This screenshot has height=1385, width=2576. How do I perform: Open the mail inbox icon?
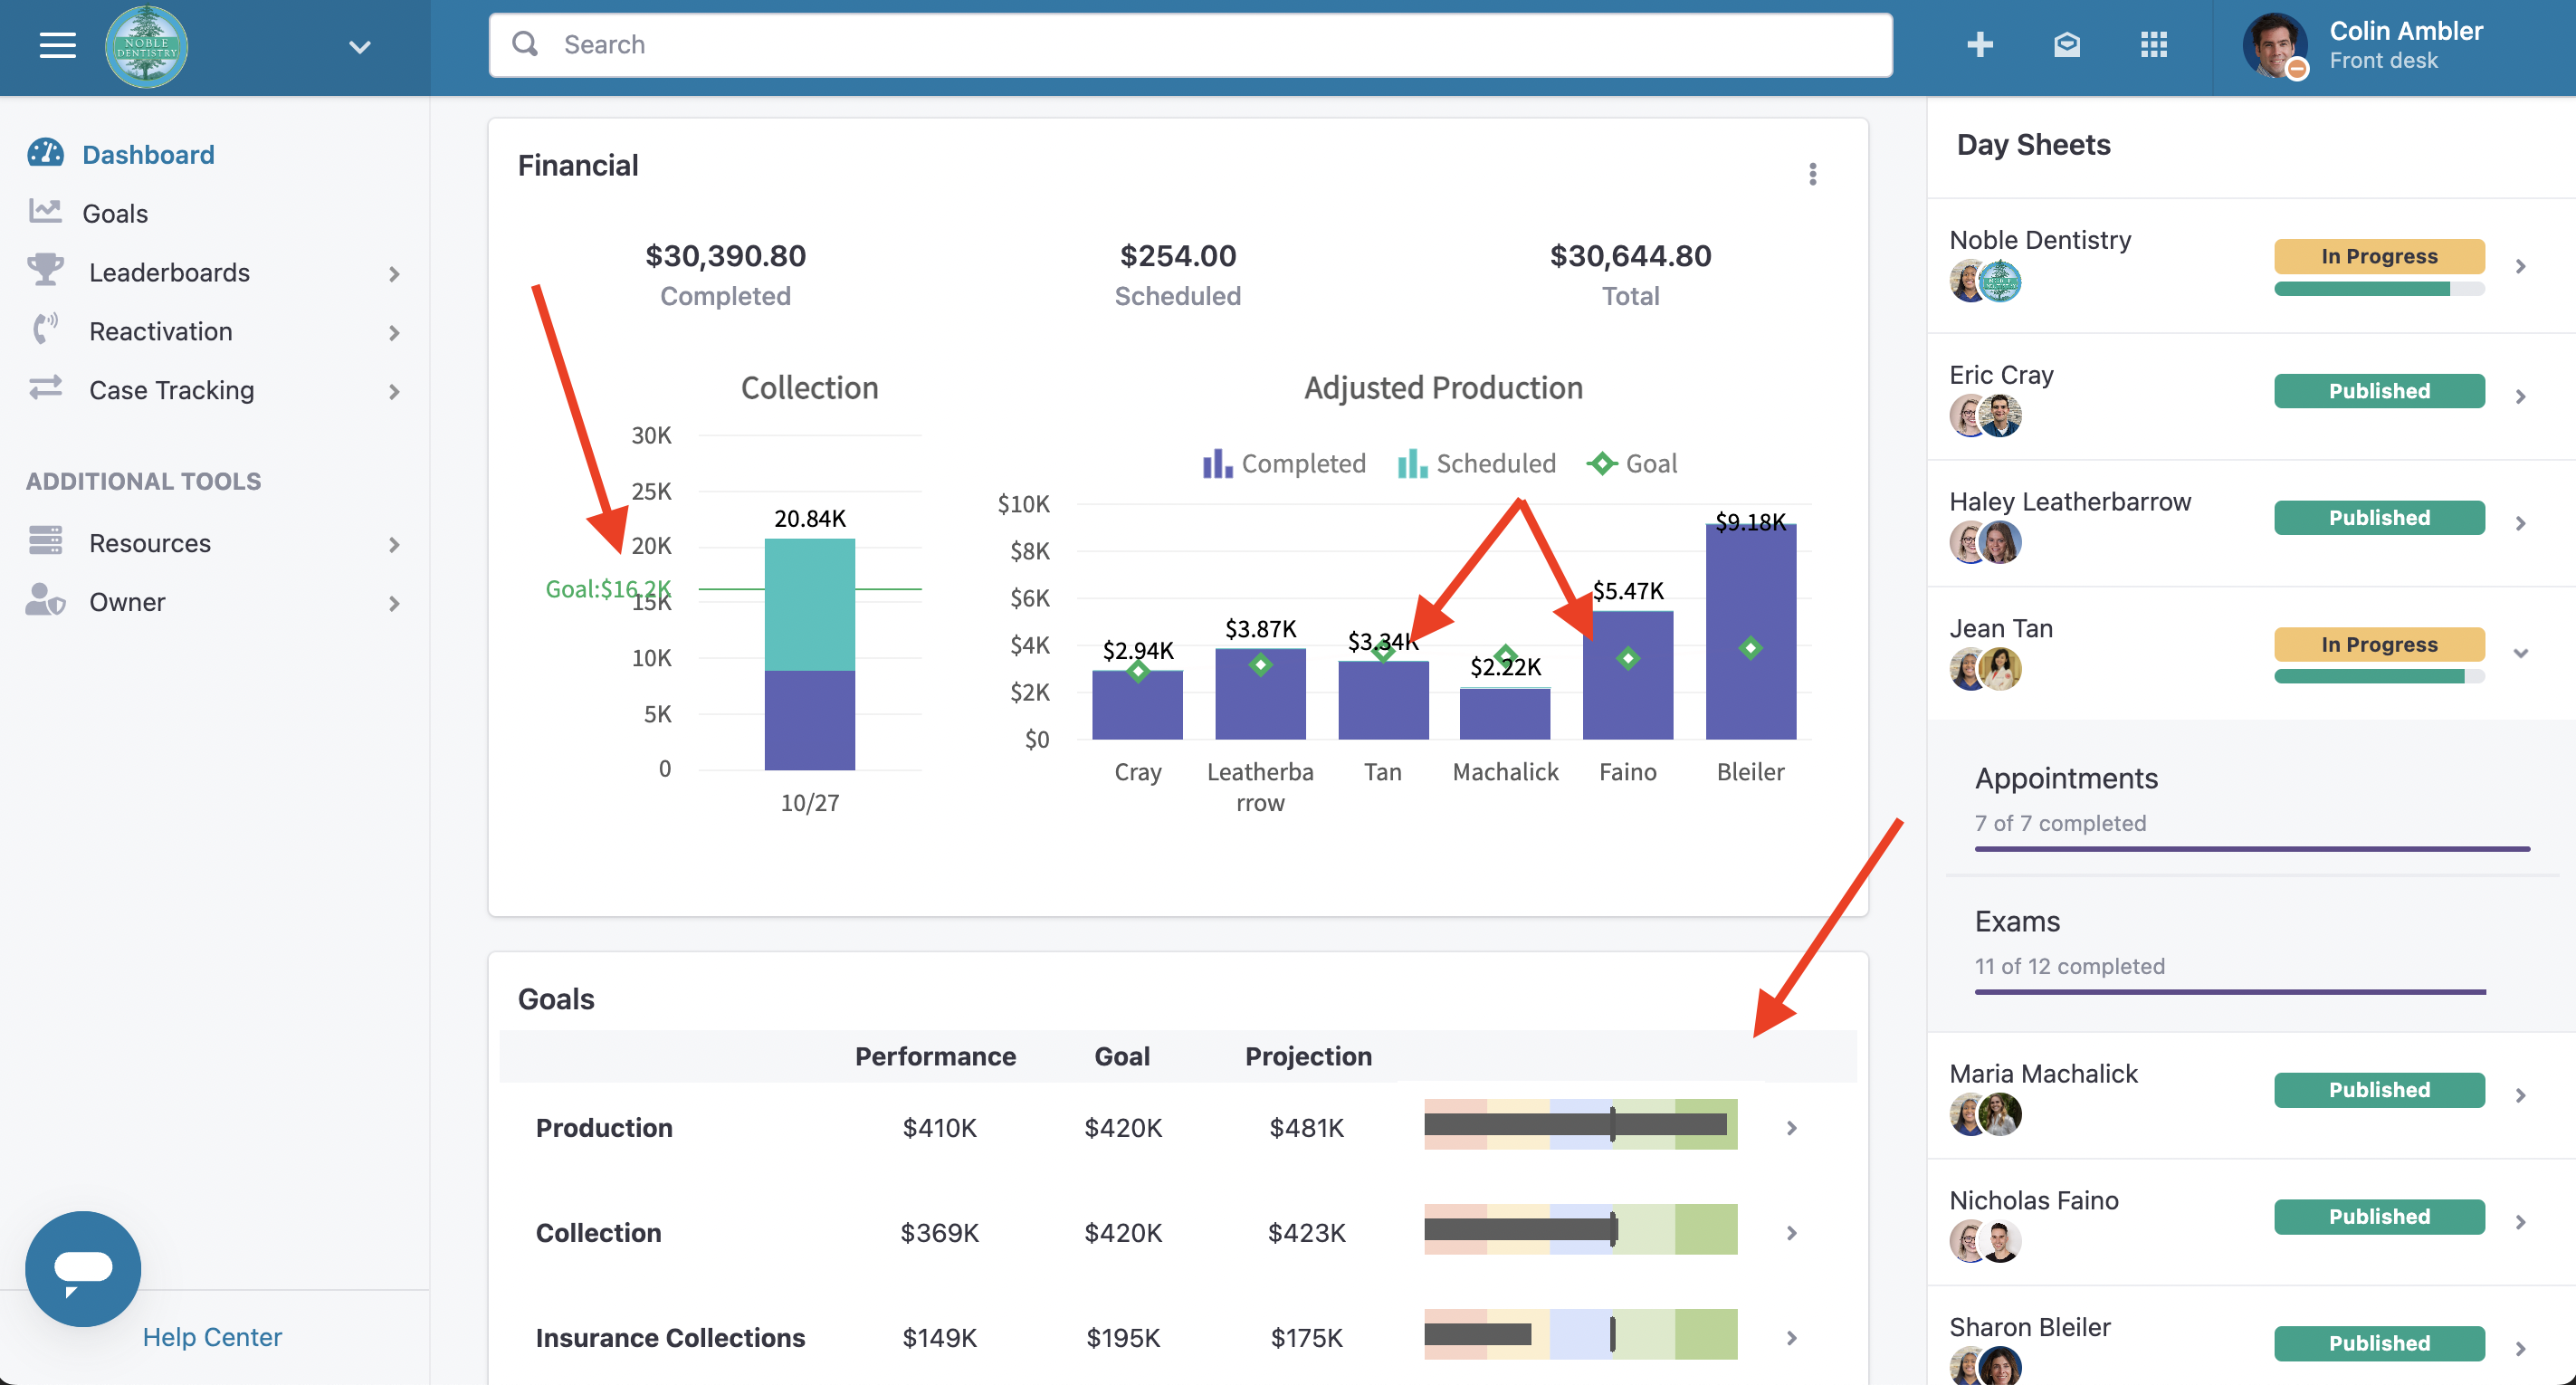(2067, 45)
